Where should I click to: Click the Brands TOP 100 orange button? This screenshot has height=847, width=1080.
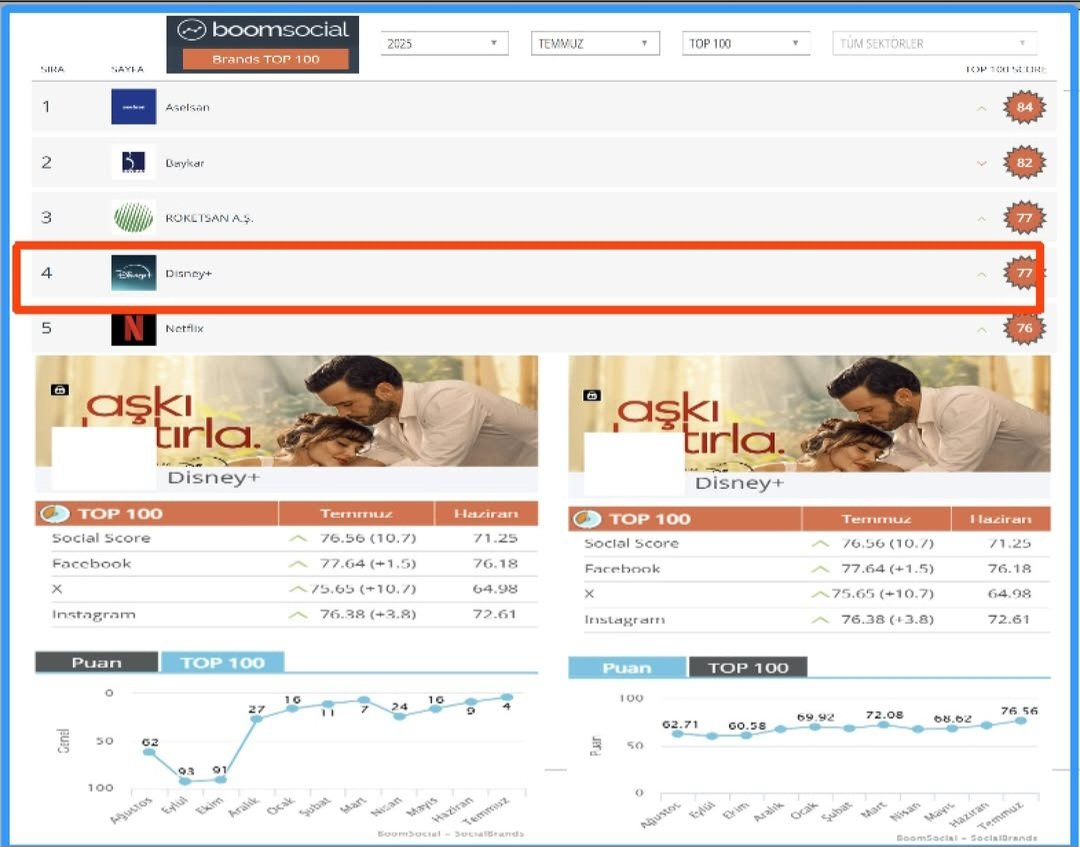coord(265,59)
